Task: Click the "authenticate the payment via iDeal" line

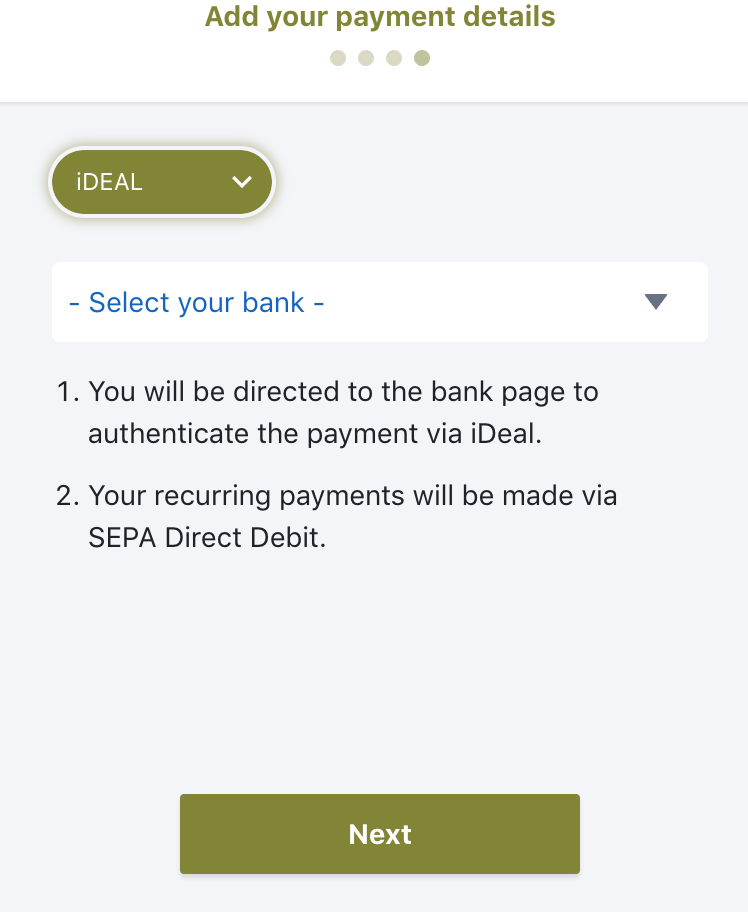Action: click(x=314, y=434)
